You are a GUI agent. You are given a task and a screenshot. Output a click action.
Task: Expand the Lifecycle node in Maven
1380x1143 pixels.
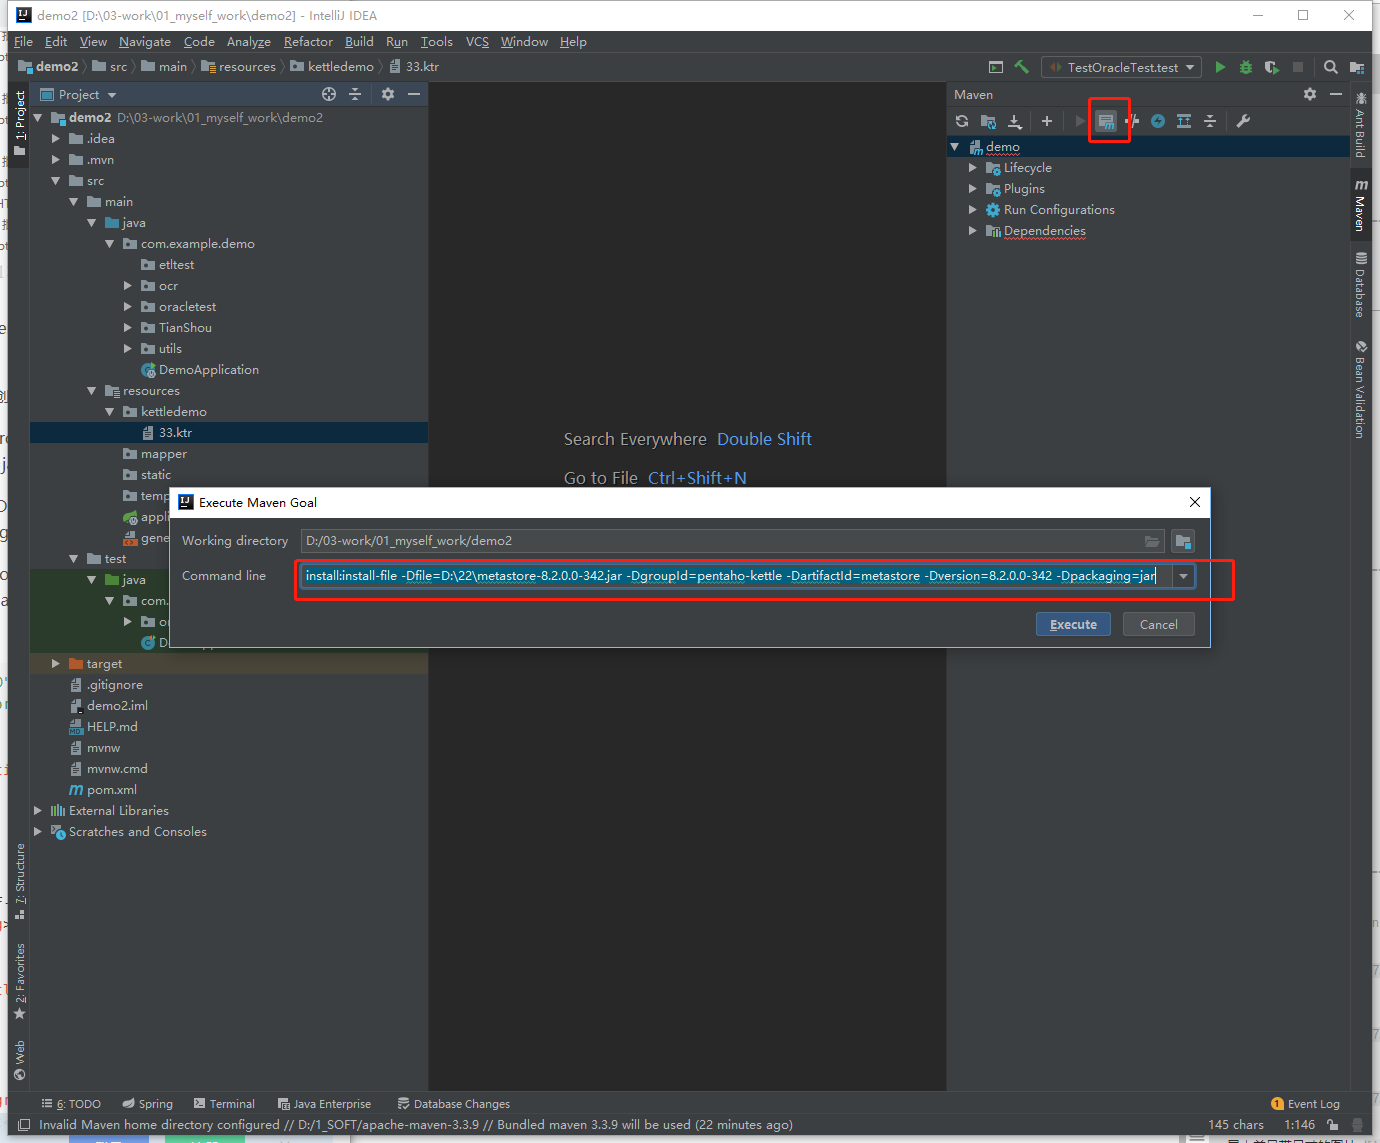pos(972,168)
